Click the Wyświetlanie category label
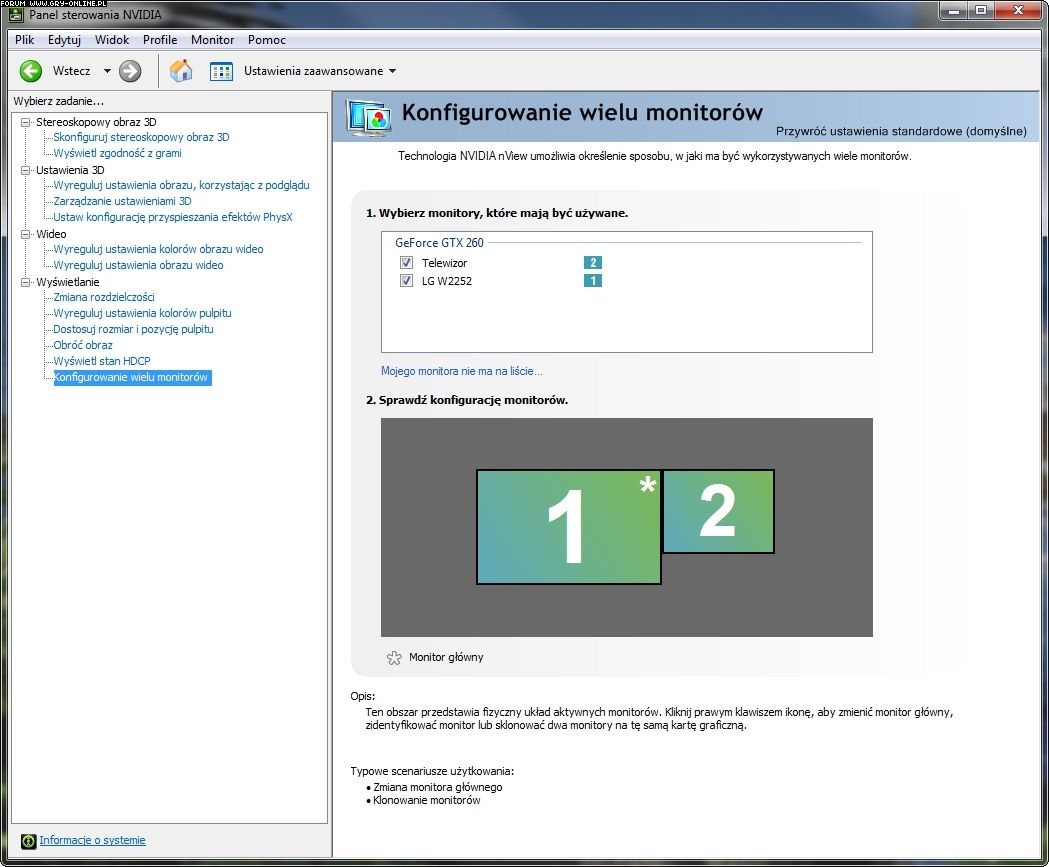1049x867 pixels. (68, 282)
